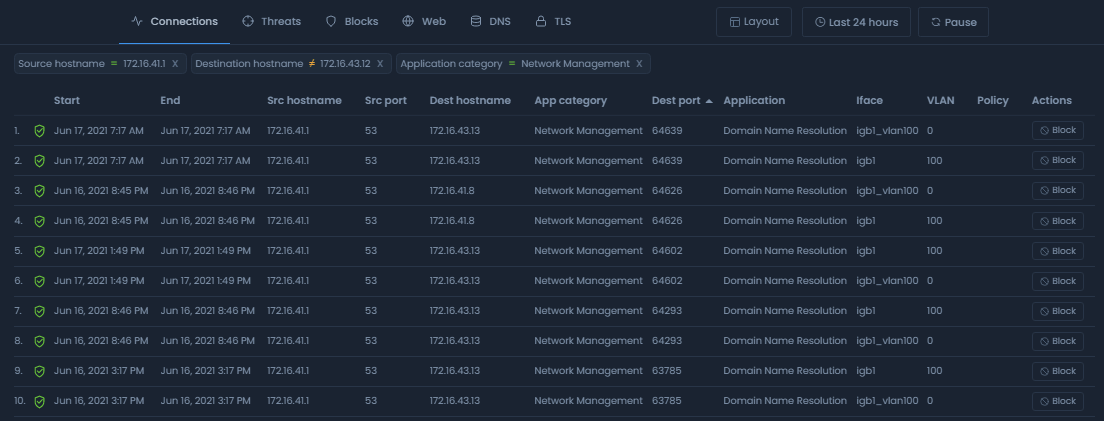The image size is (1104, 421).
Task: Click VLAN value 100 in row 2
Action: pyautogui.click(x=934, y=161)
